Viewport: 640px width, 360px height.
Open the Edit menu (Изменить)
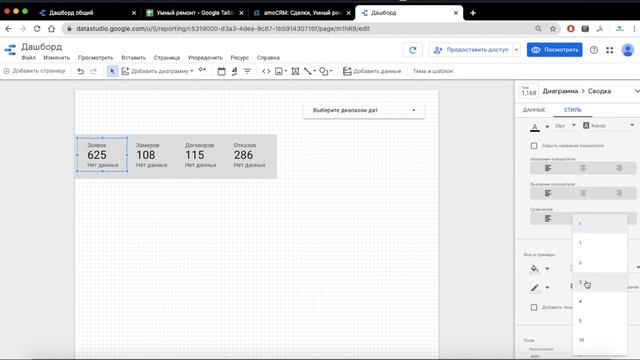tap(57, 58)
